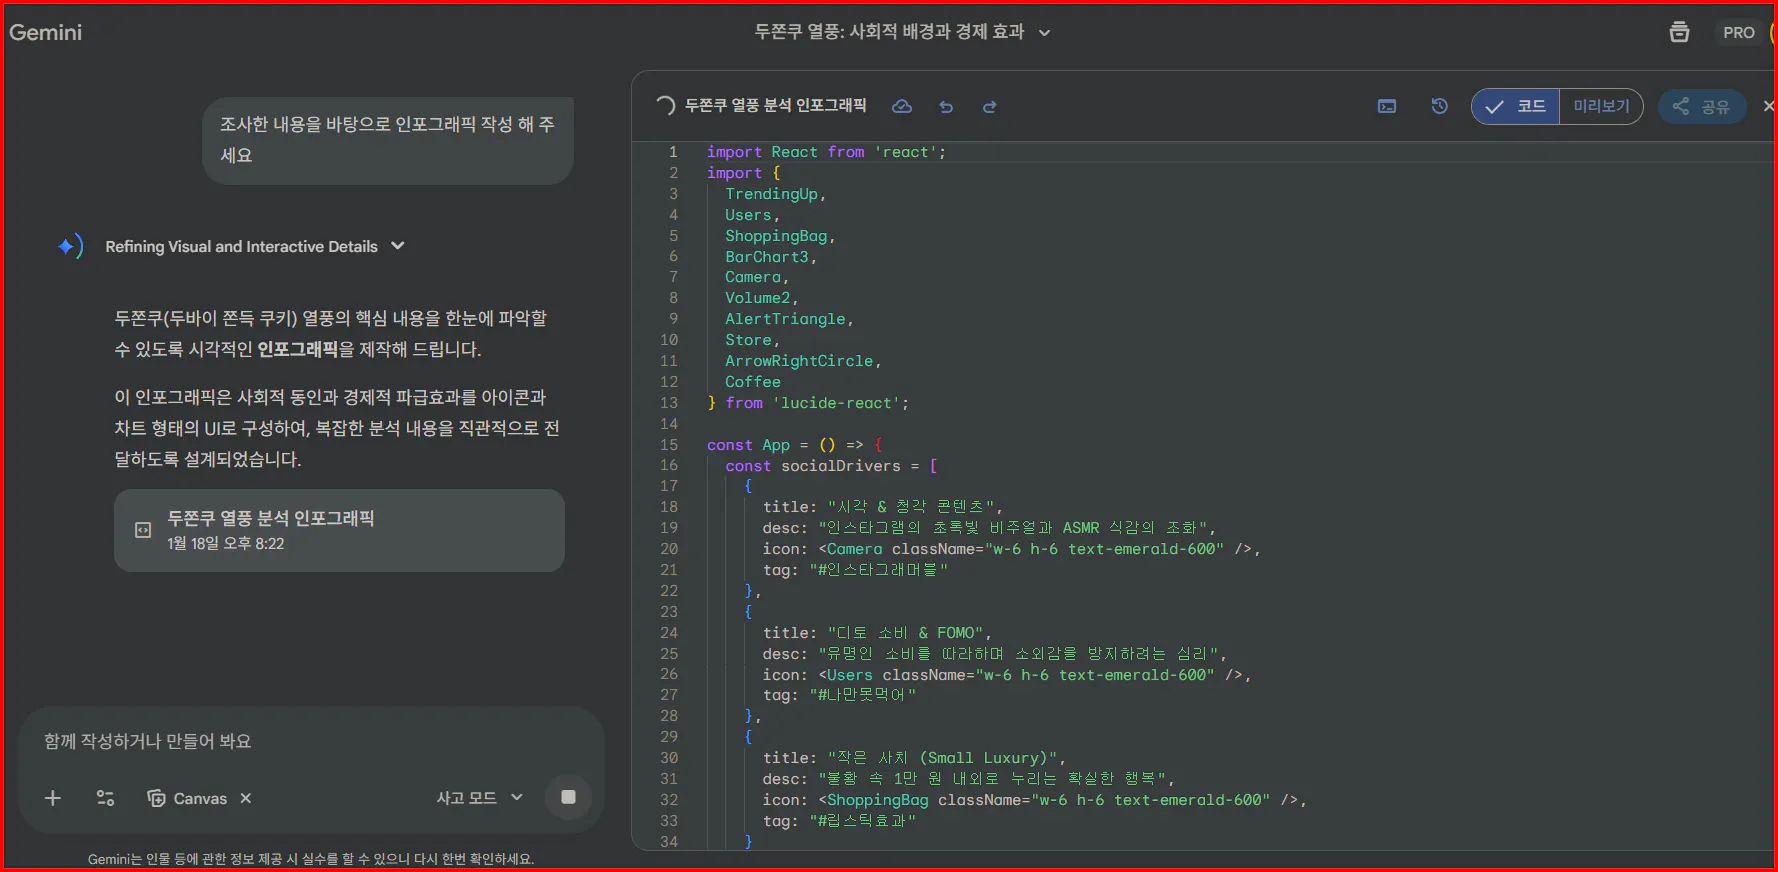Screen dimensions: 1778x872
Task: Click the plus icon to add files
Action: click(x=53, y=798)
